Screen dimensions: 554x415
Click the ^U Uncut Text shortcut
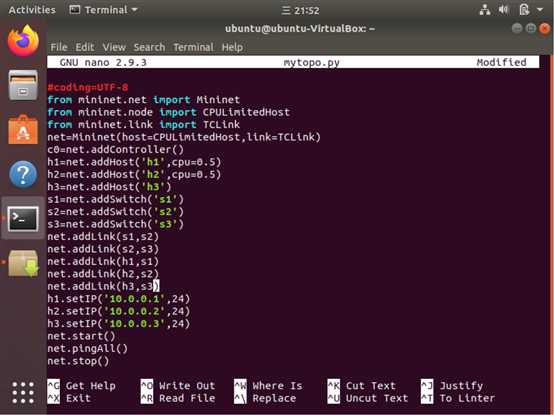pos(368,398)
